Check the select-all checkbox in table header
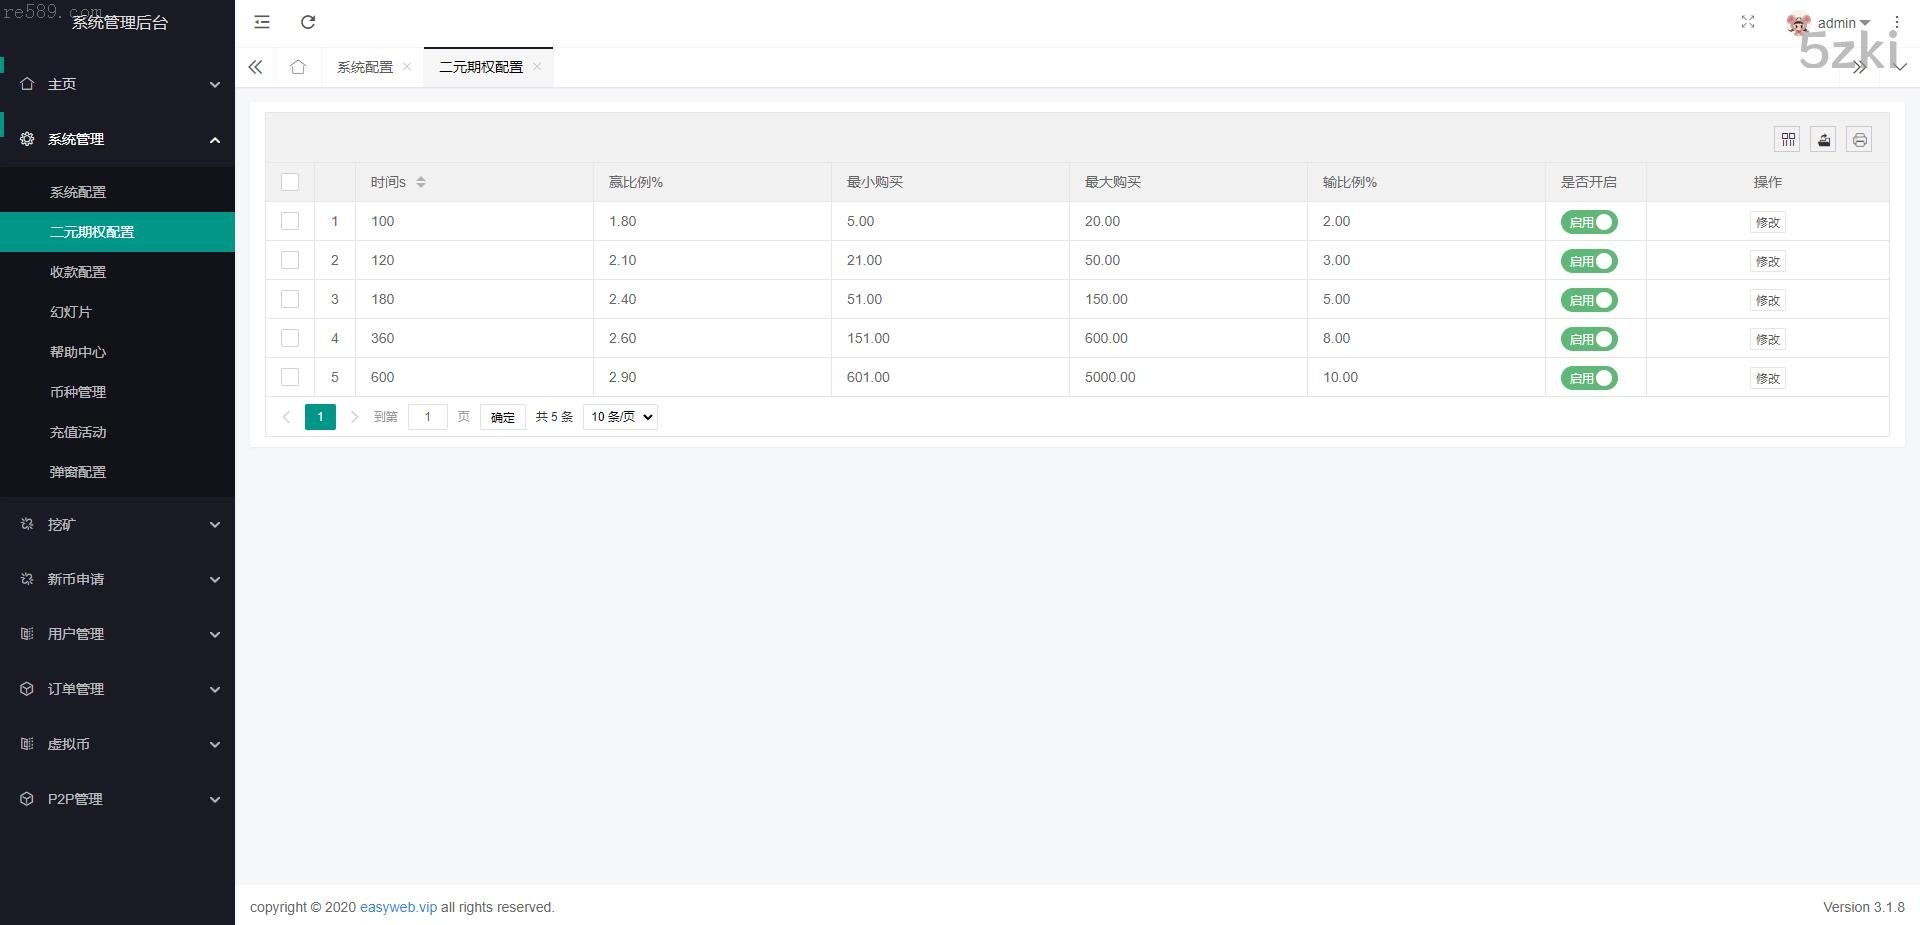The height and width of the screenshot is (925, 1920). [290, 182]
